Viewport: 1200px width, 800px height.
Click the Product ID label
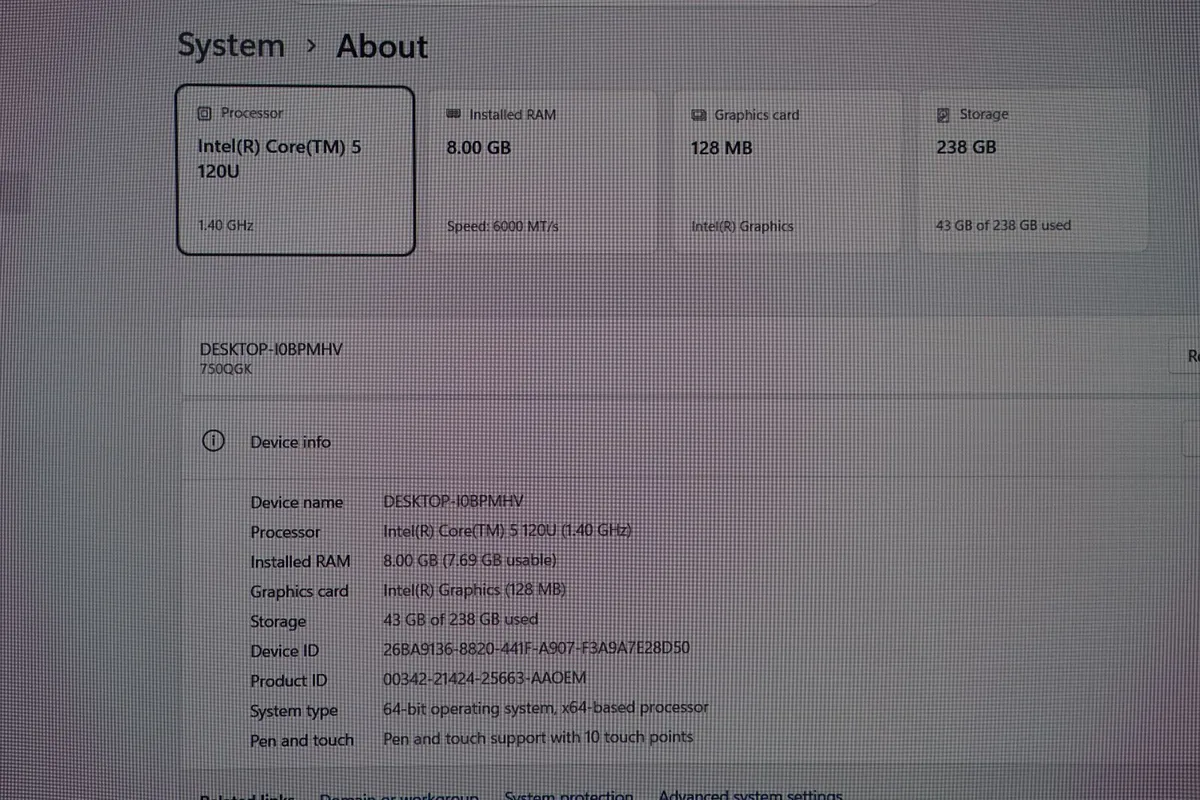point(288,681)
